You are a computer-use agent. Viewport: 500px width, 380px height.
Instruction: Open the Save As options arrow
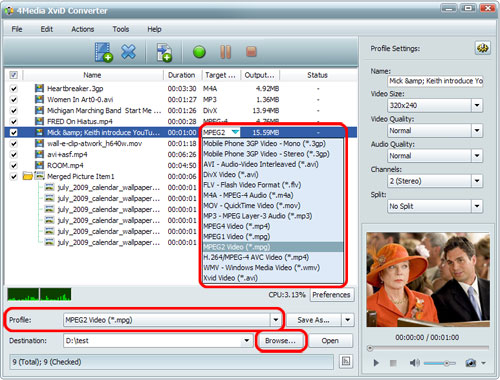click(348, 320)
